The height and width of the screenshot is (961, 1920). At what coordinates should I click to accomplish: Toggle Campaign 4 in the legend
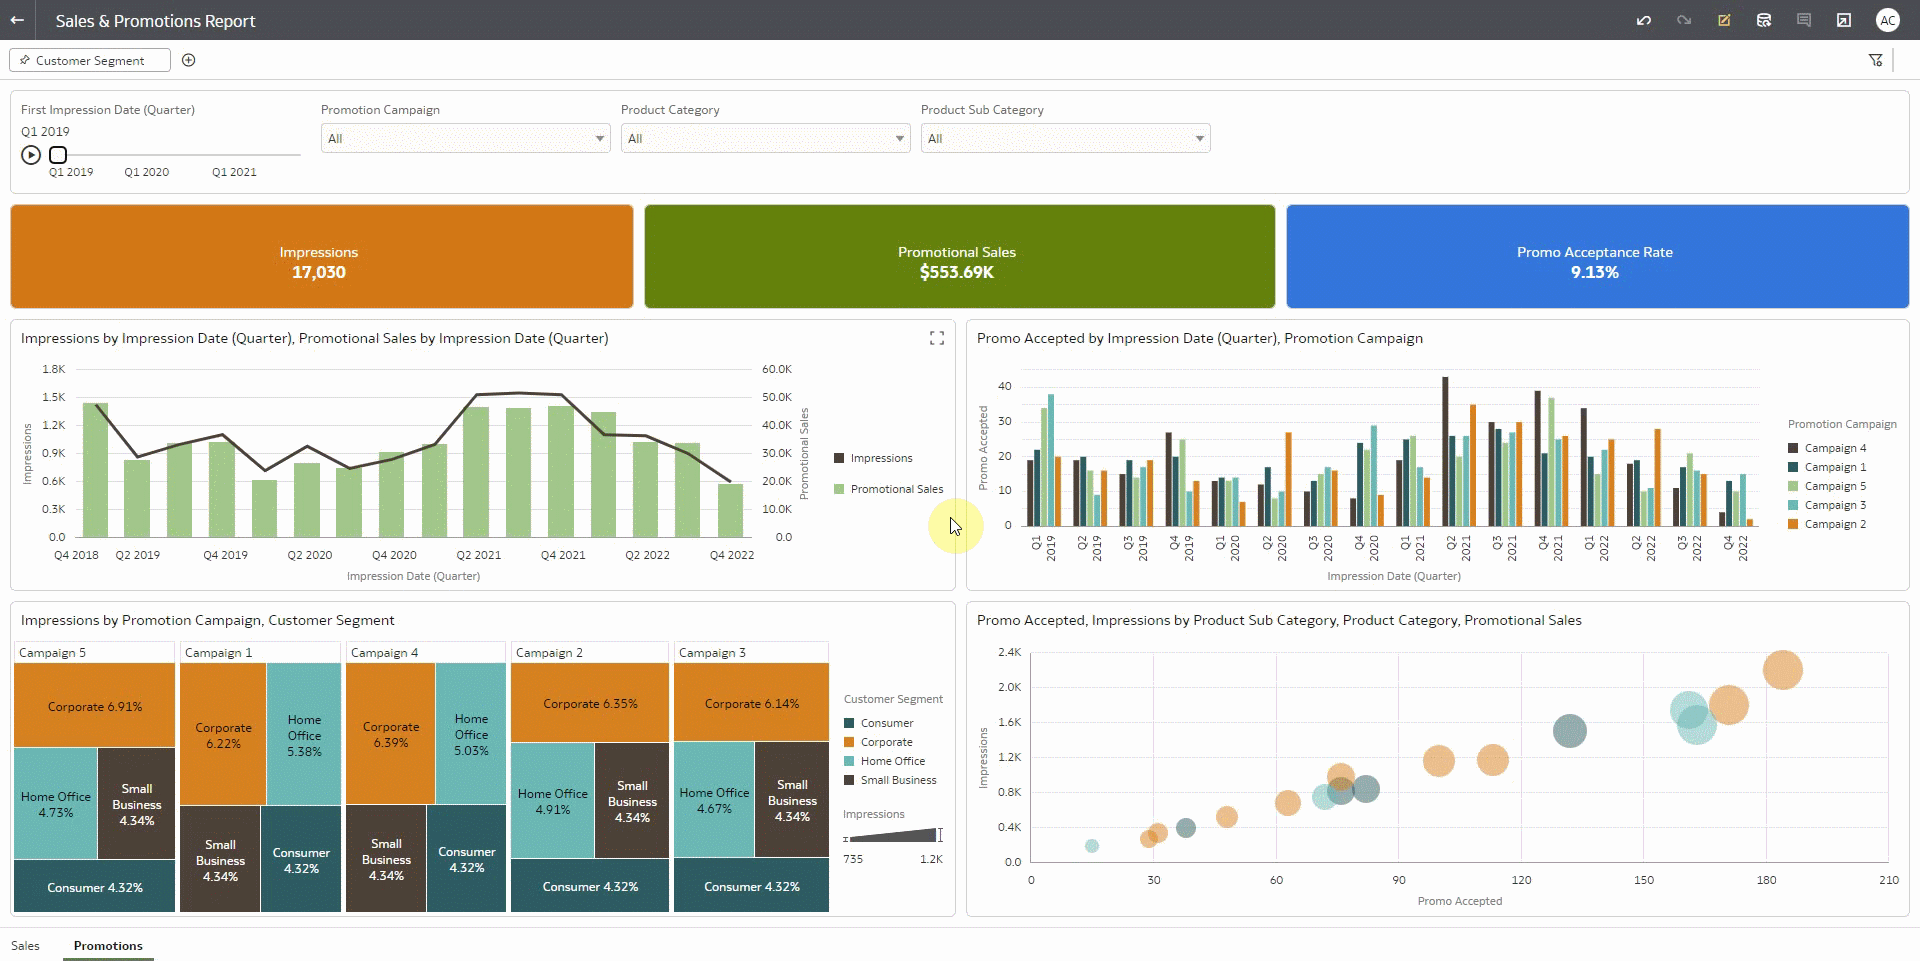pyautogui.click(x=1834, y=448)
